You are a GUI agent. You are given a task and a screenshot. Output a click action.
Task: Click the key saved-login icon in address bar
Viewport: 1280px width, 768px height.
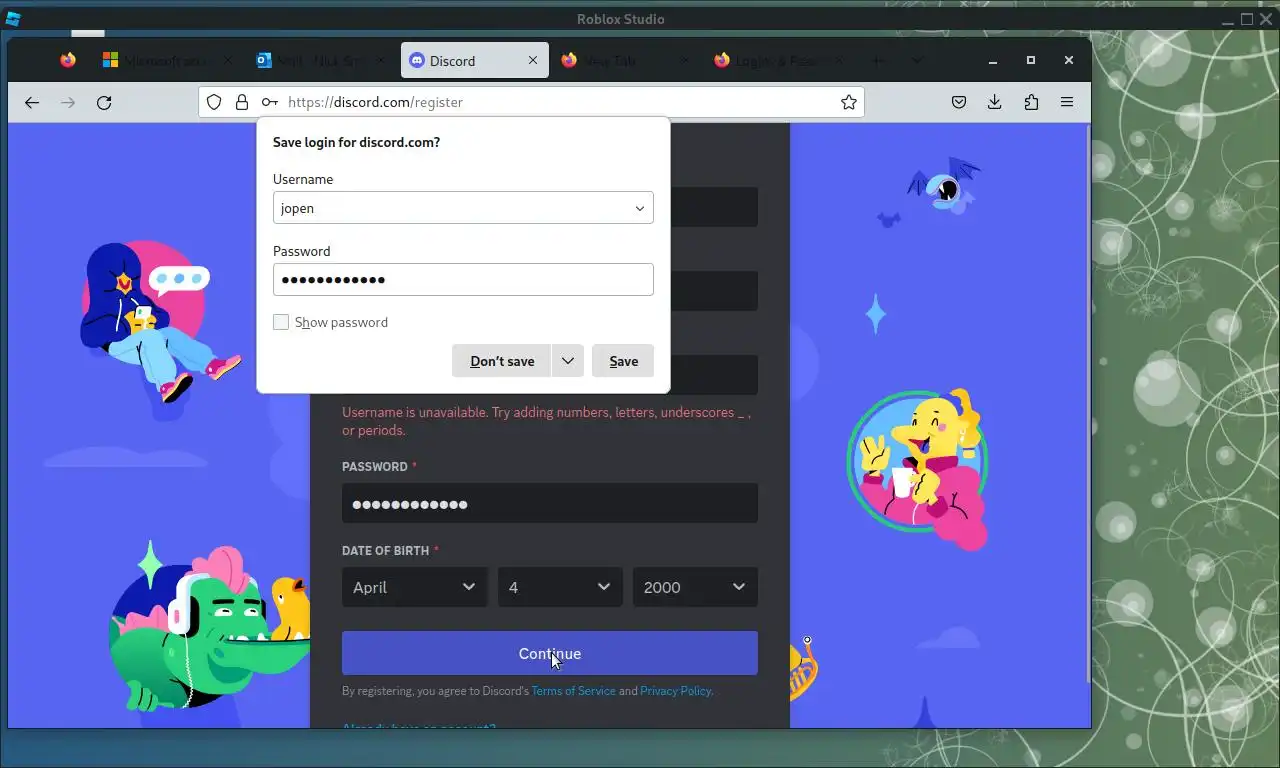pos(270,102)
